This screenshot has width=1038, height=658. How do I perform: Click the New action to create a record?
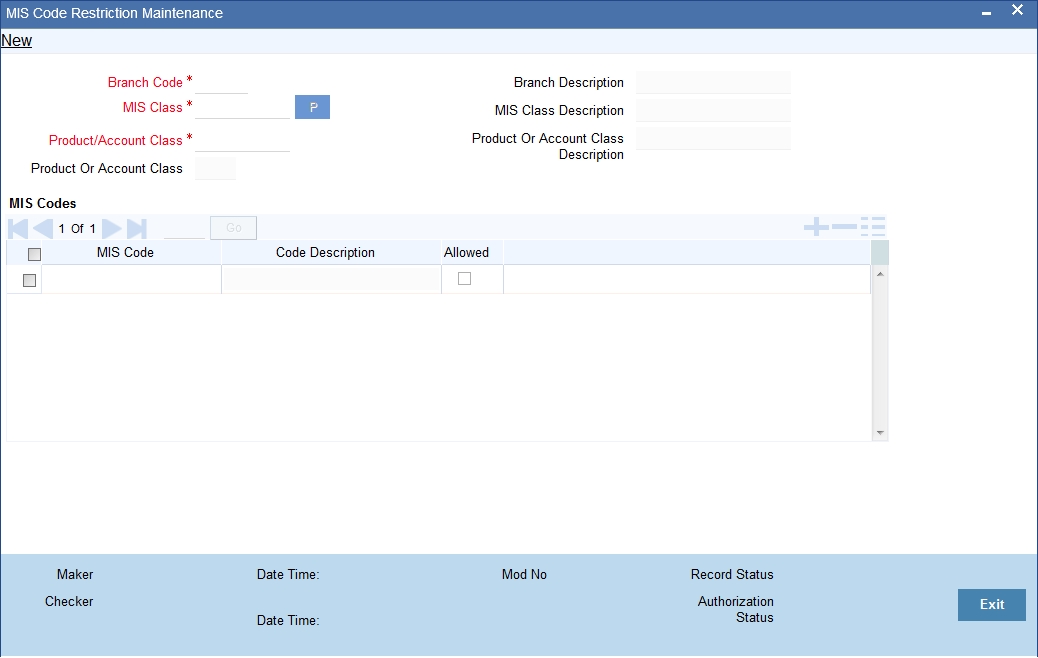(16, 40)
